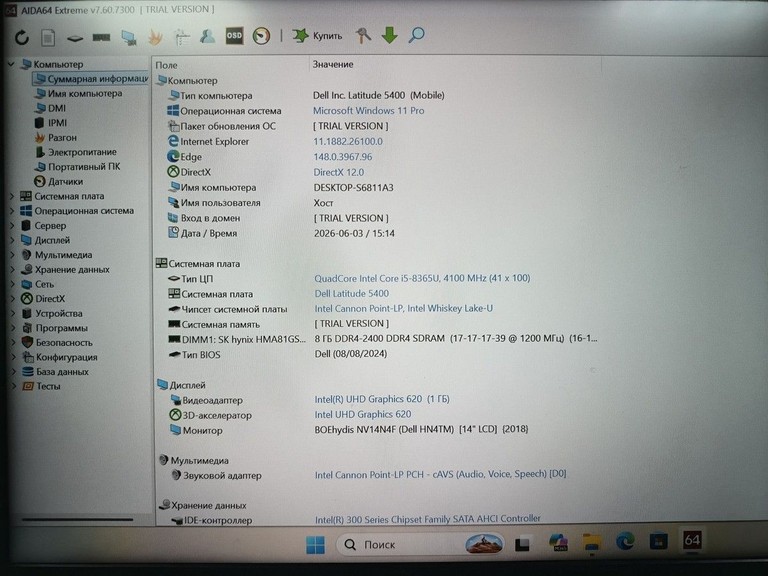Expand the Хранение данных tree node

12,269
